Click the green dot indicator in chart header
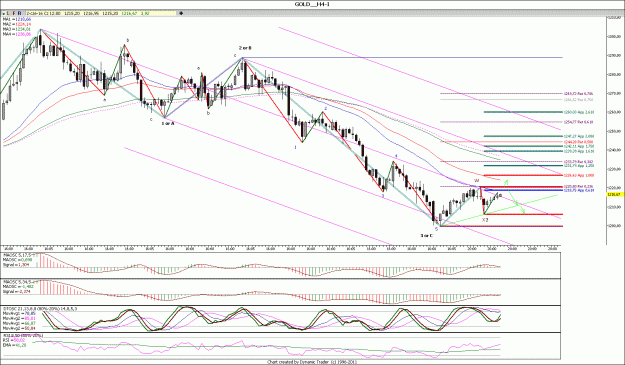The height and width of the screenshot is (365, 625). pyautogui.click(x=4, y=14)
